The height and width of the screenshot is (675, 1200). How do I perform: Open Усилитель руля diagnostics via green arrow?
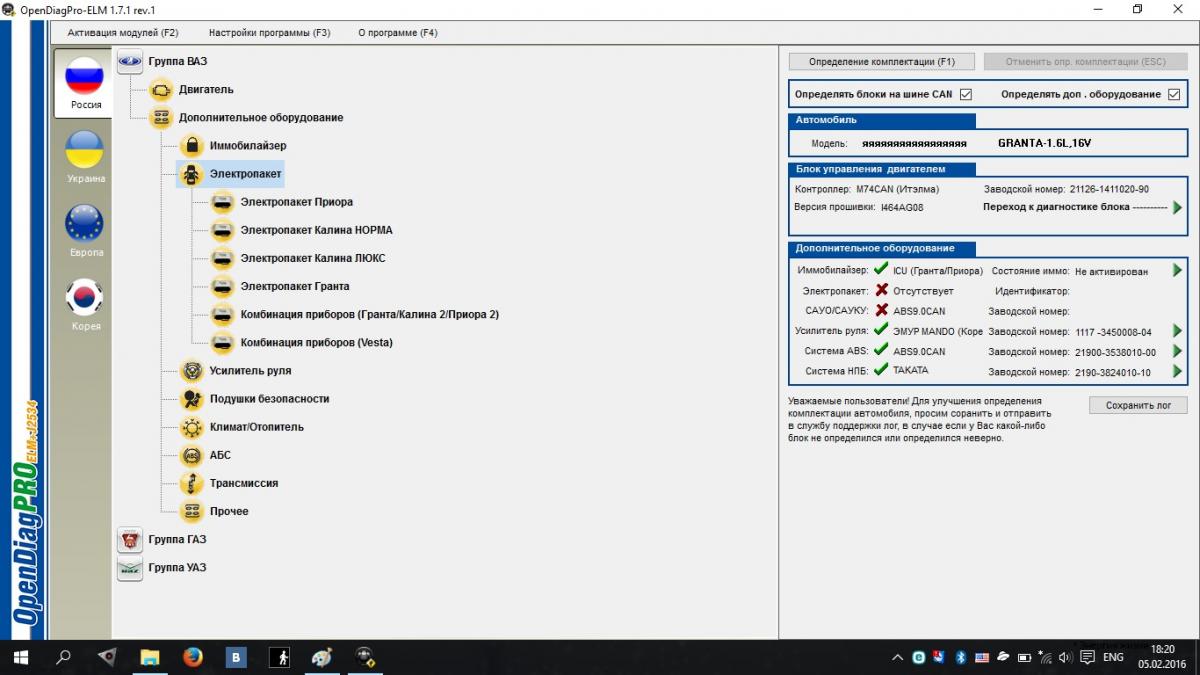coord(1177,331)
